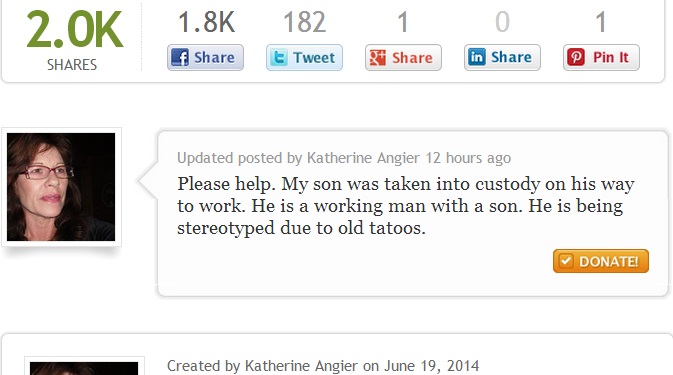Click the Facebook logo icon
Screen dimensions: 673x375
[x=180, y=57]
